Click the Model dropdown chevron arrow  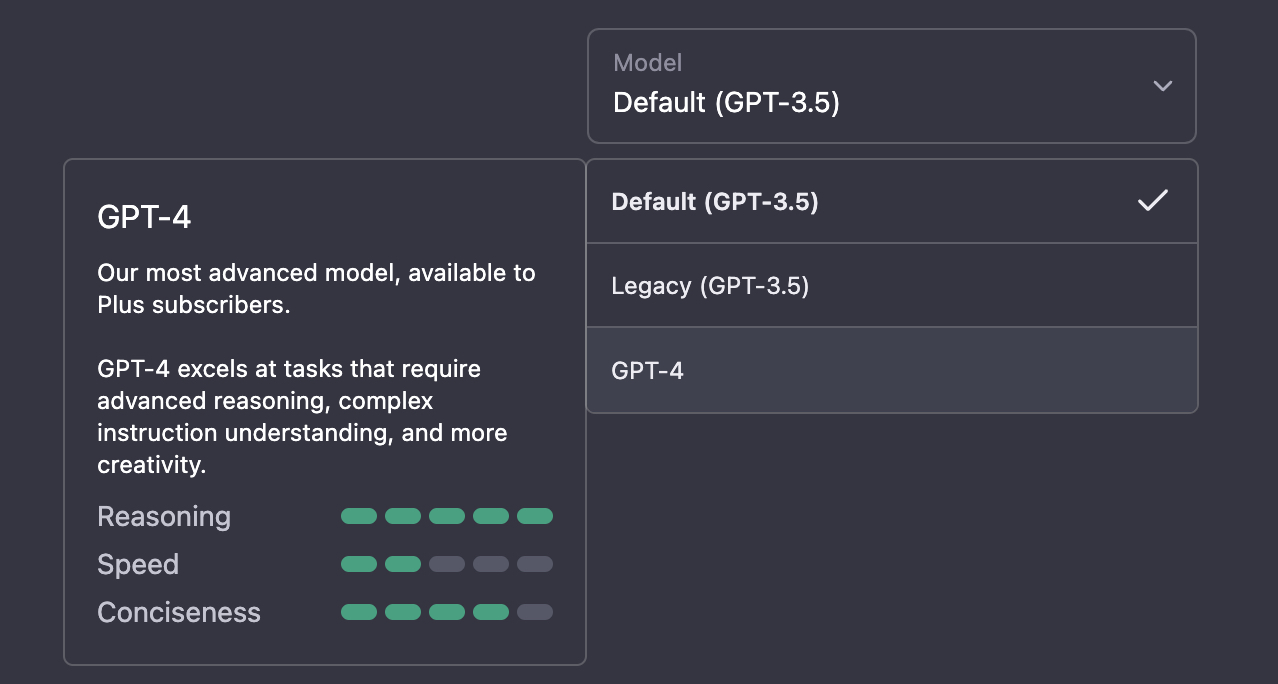(x=1162, y=86)
